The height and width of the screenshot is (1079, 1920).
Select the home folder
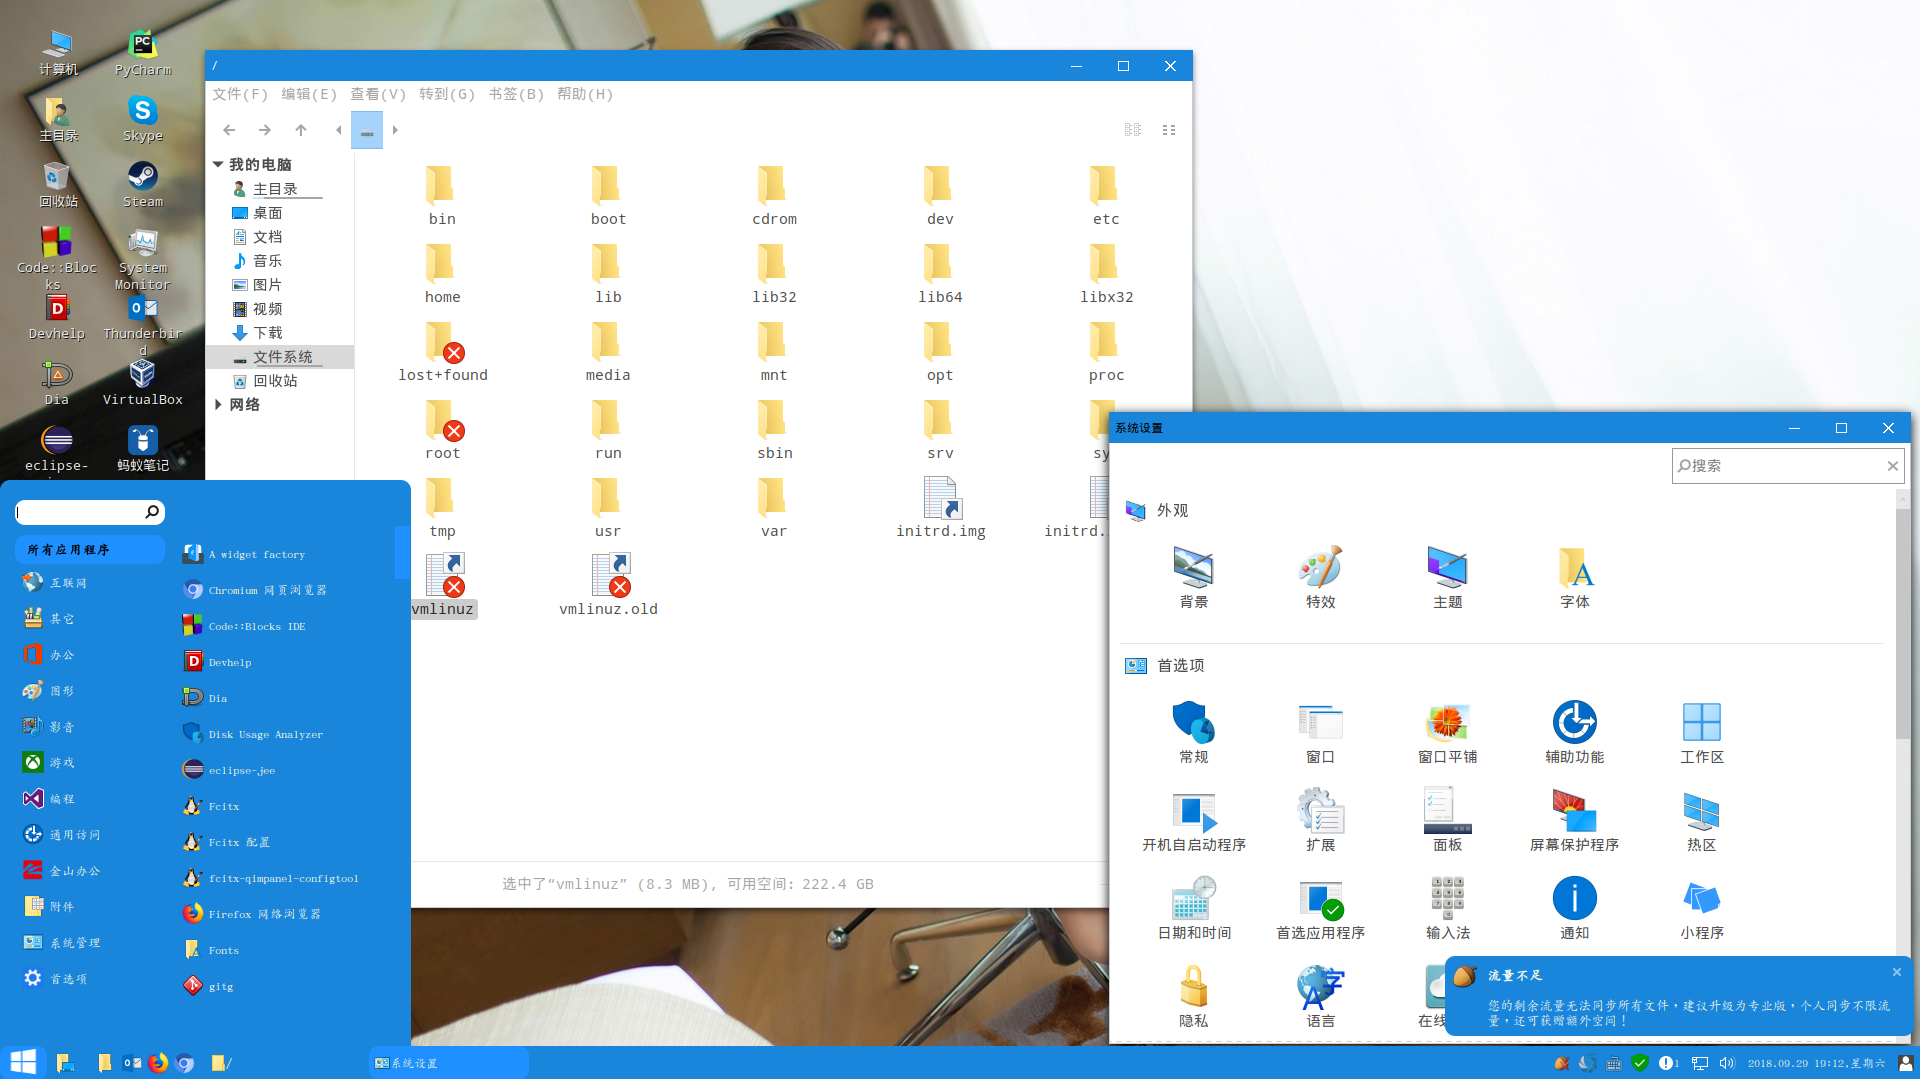pos(442,274)
